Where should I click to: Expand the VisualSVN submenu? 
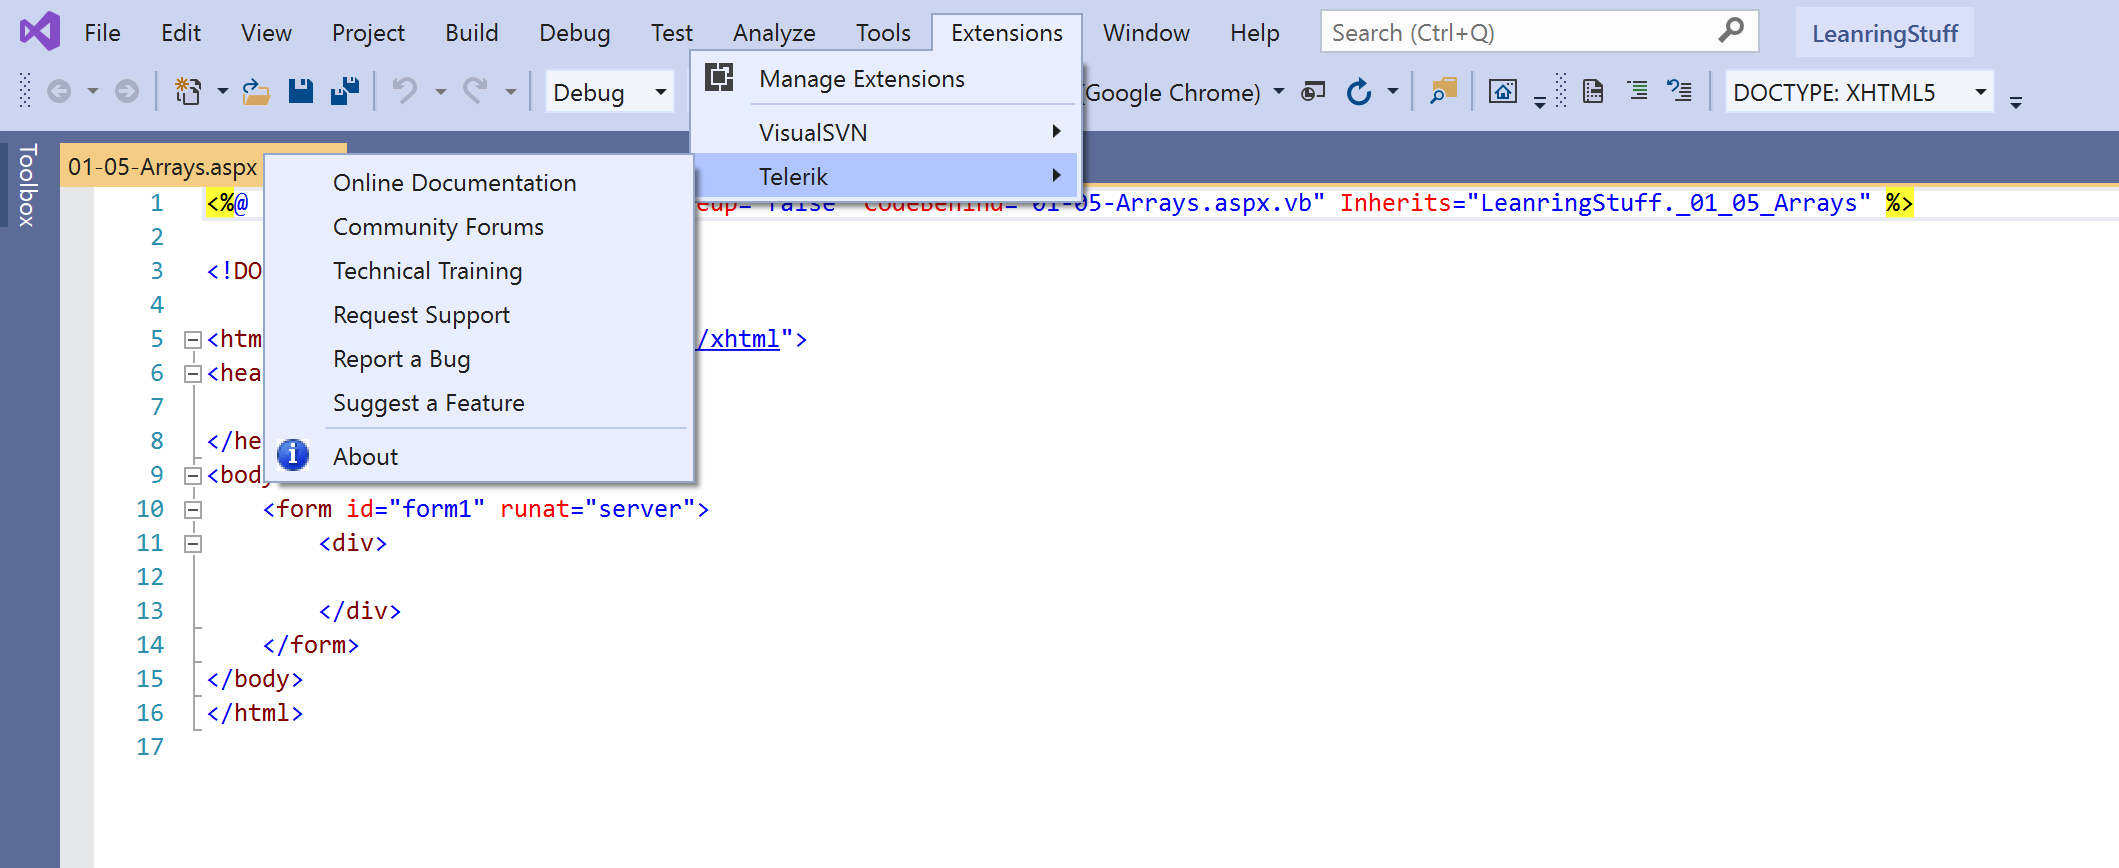click(886, 132)
